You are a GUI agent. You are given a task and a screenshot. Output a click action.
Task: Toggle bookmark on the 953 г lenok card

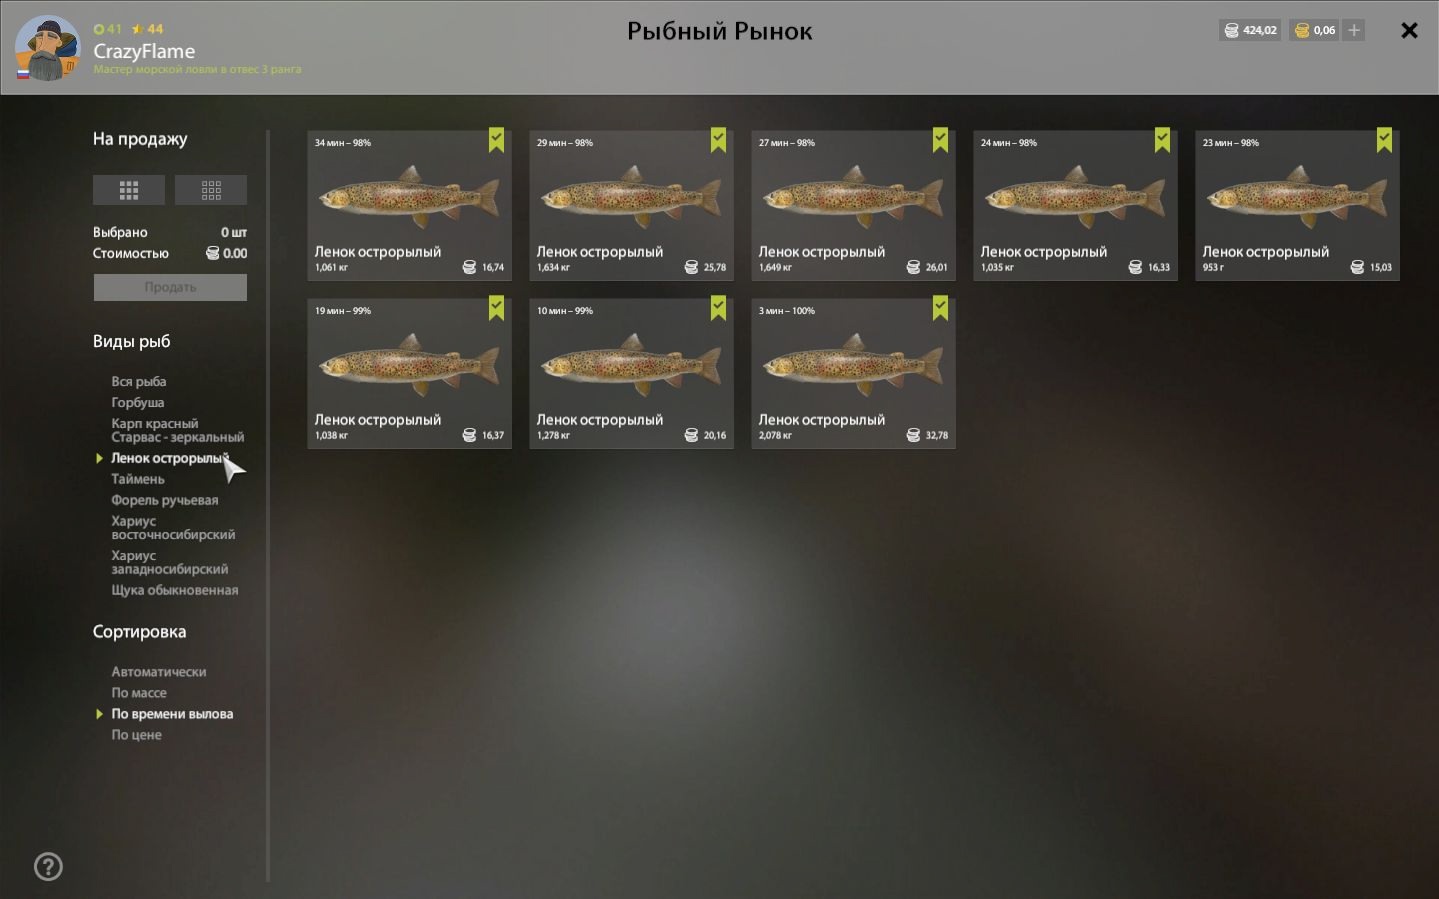pos(1384,140)
